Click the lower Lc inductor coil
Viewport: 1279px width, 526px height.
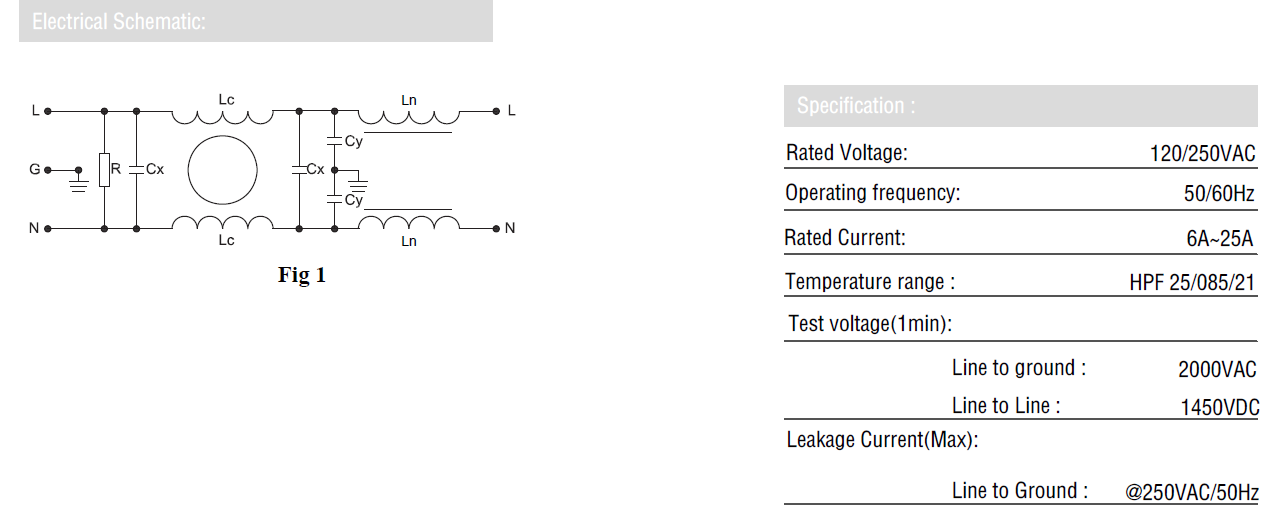pyautogui.click(x=222, y=221)
